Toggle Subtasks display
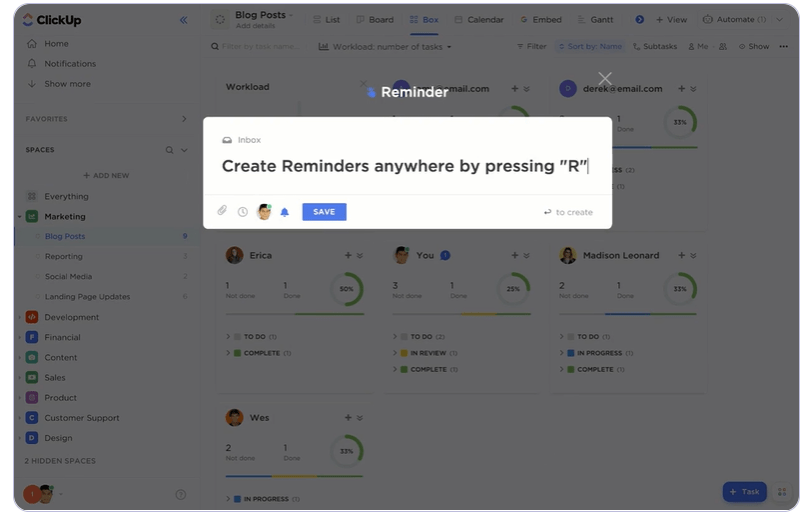The width and height of the screenshot is (810, 517). tap(655, 46)
